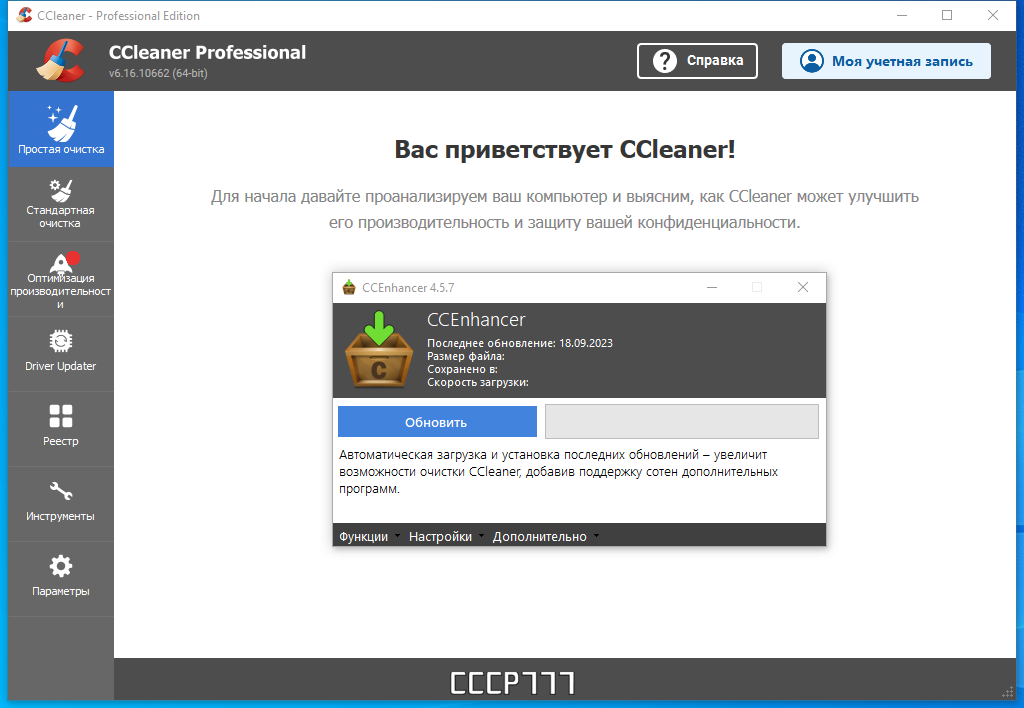Click the CCEnhancer heading text

click(476, 319)
